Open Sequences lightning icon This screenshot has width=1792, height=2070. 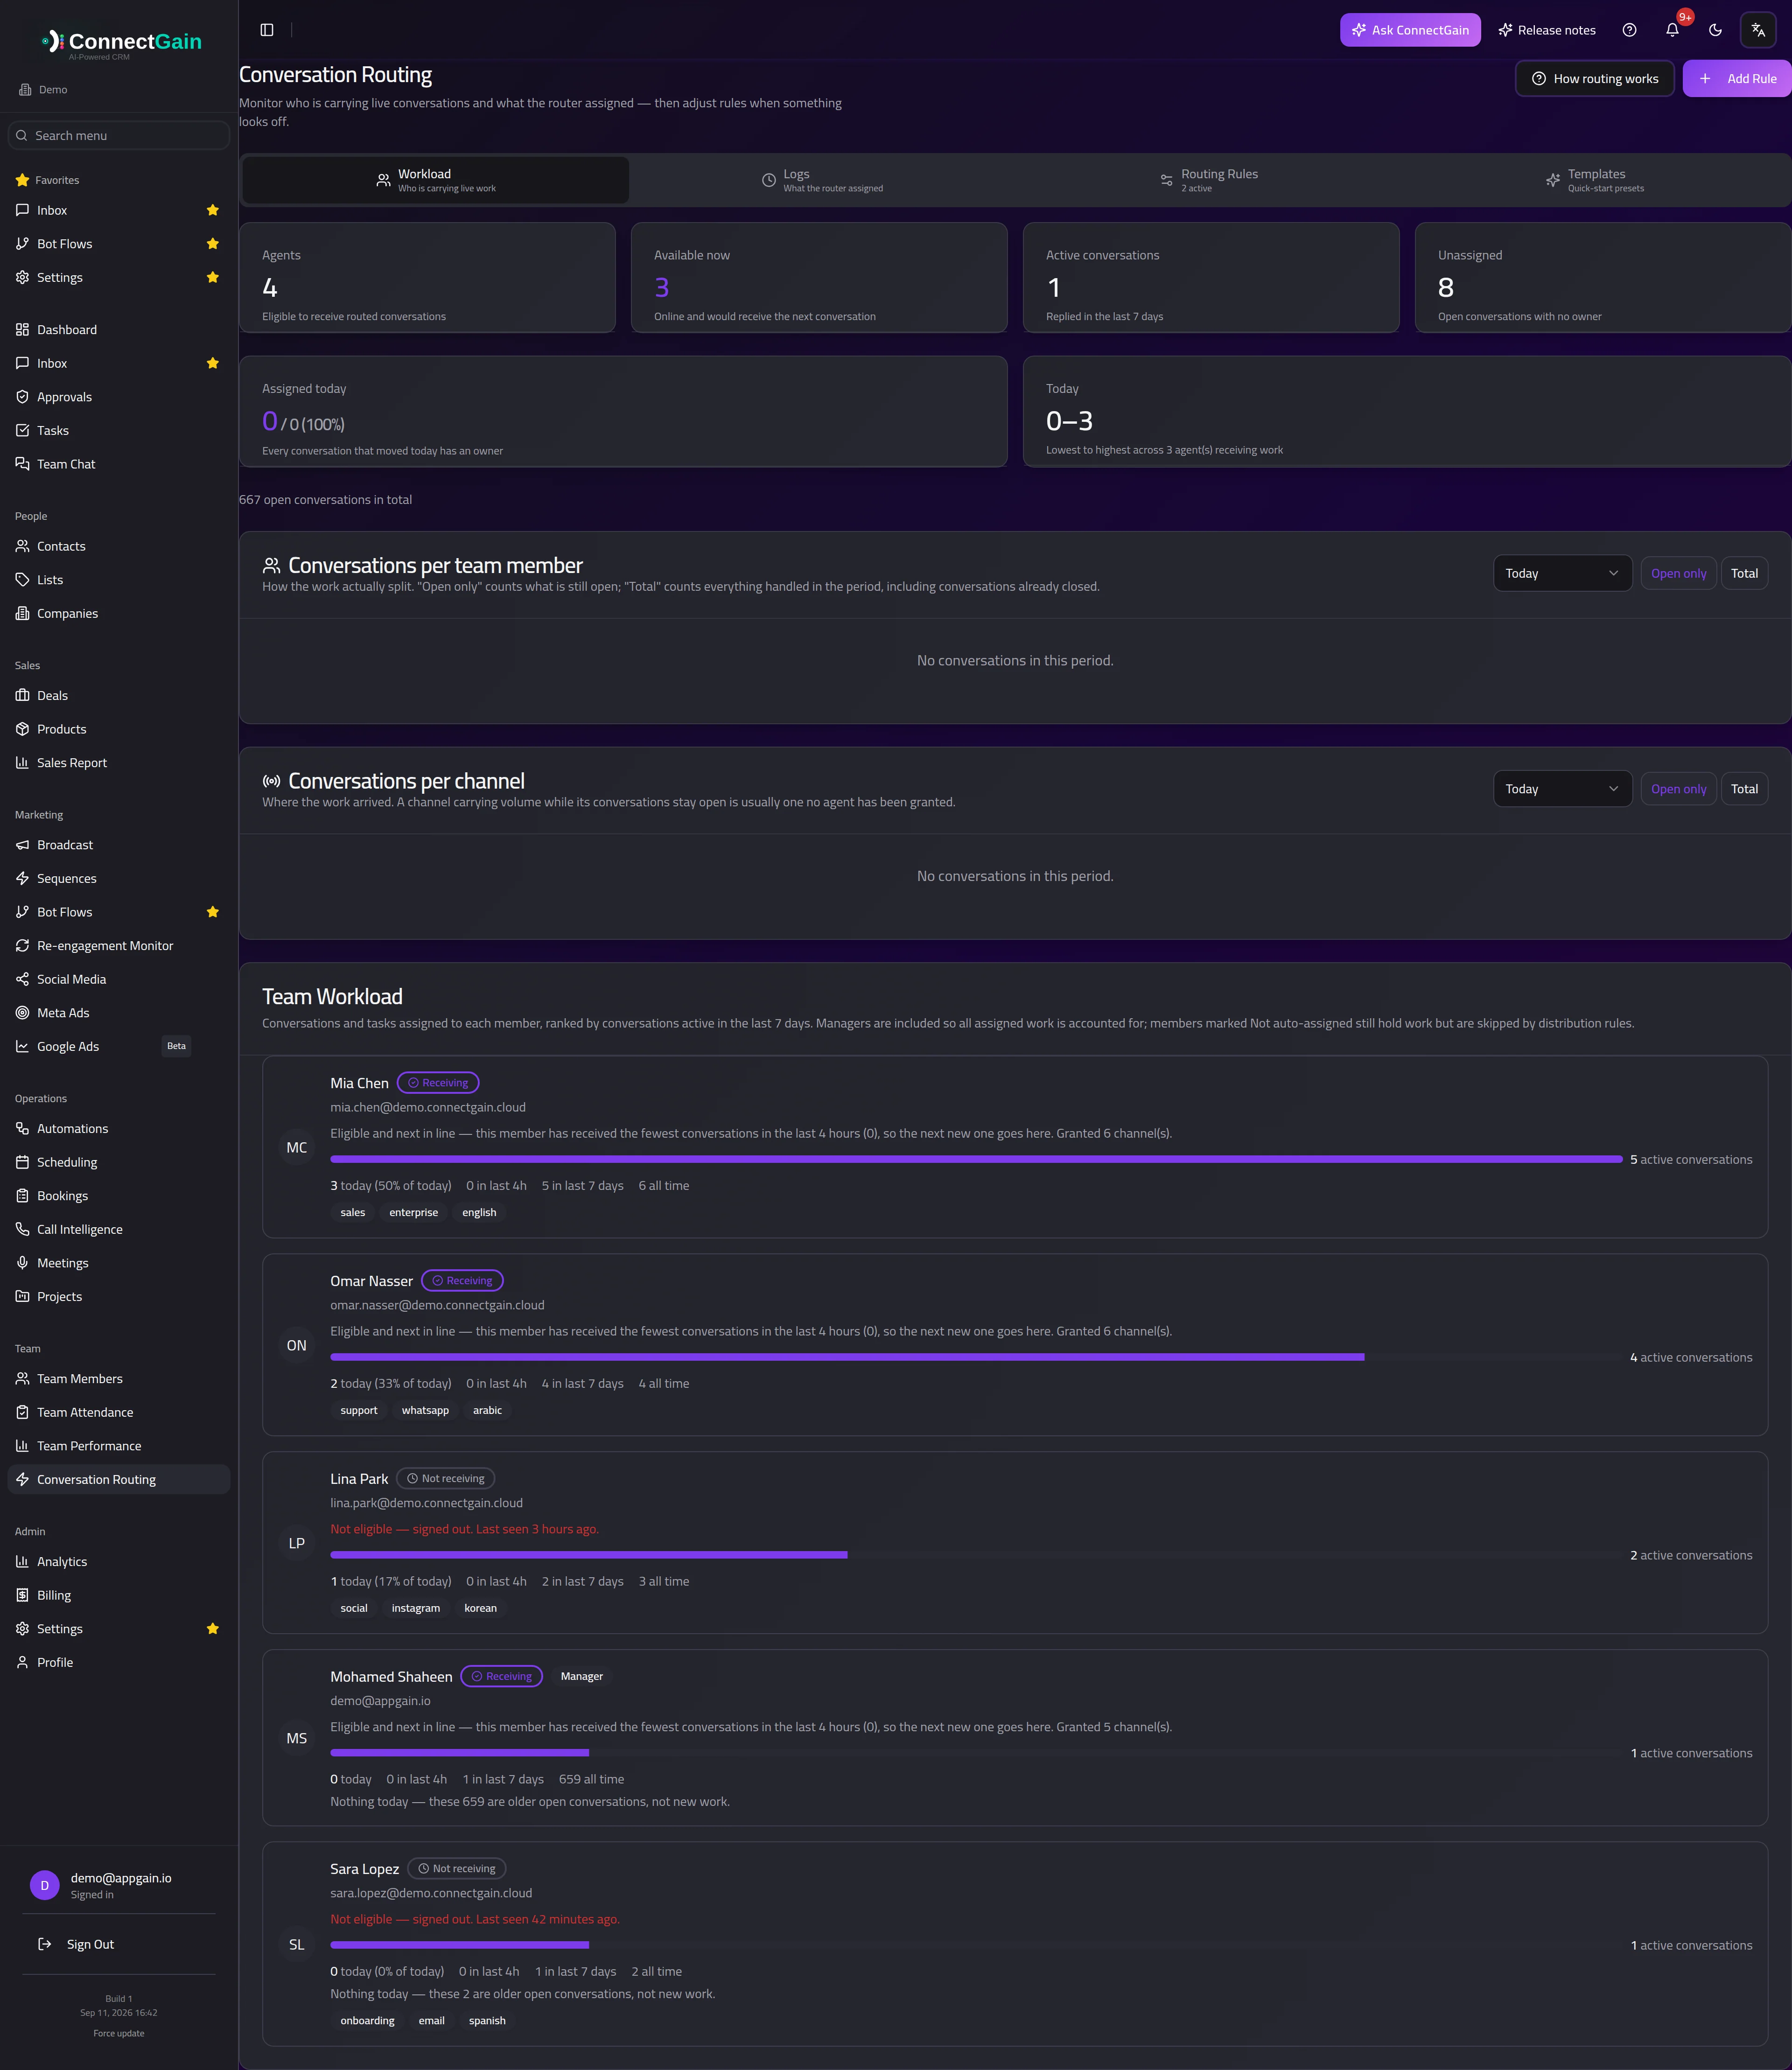click(22, 879)
